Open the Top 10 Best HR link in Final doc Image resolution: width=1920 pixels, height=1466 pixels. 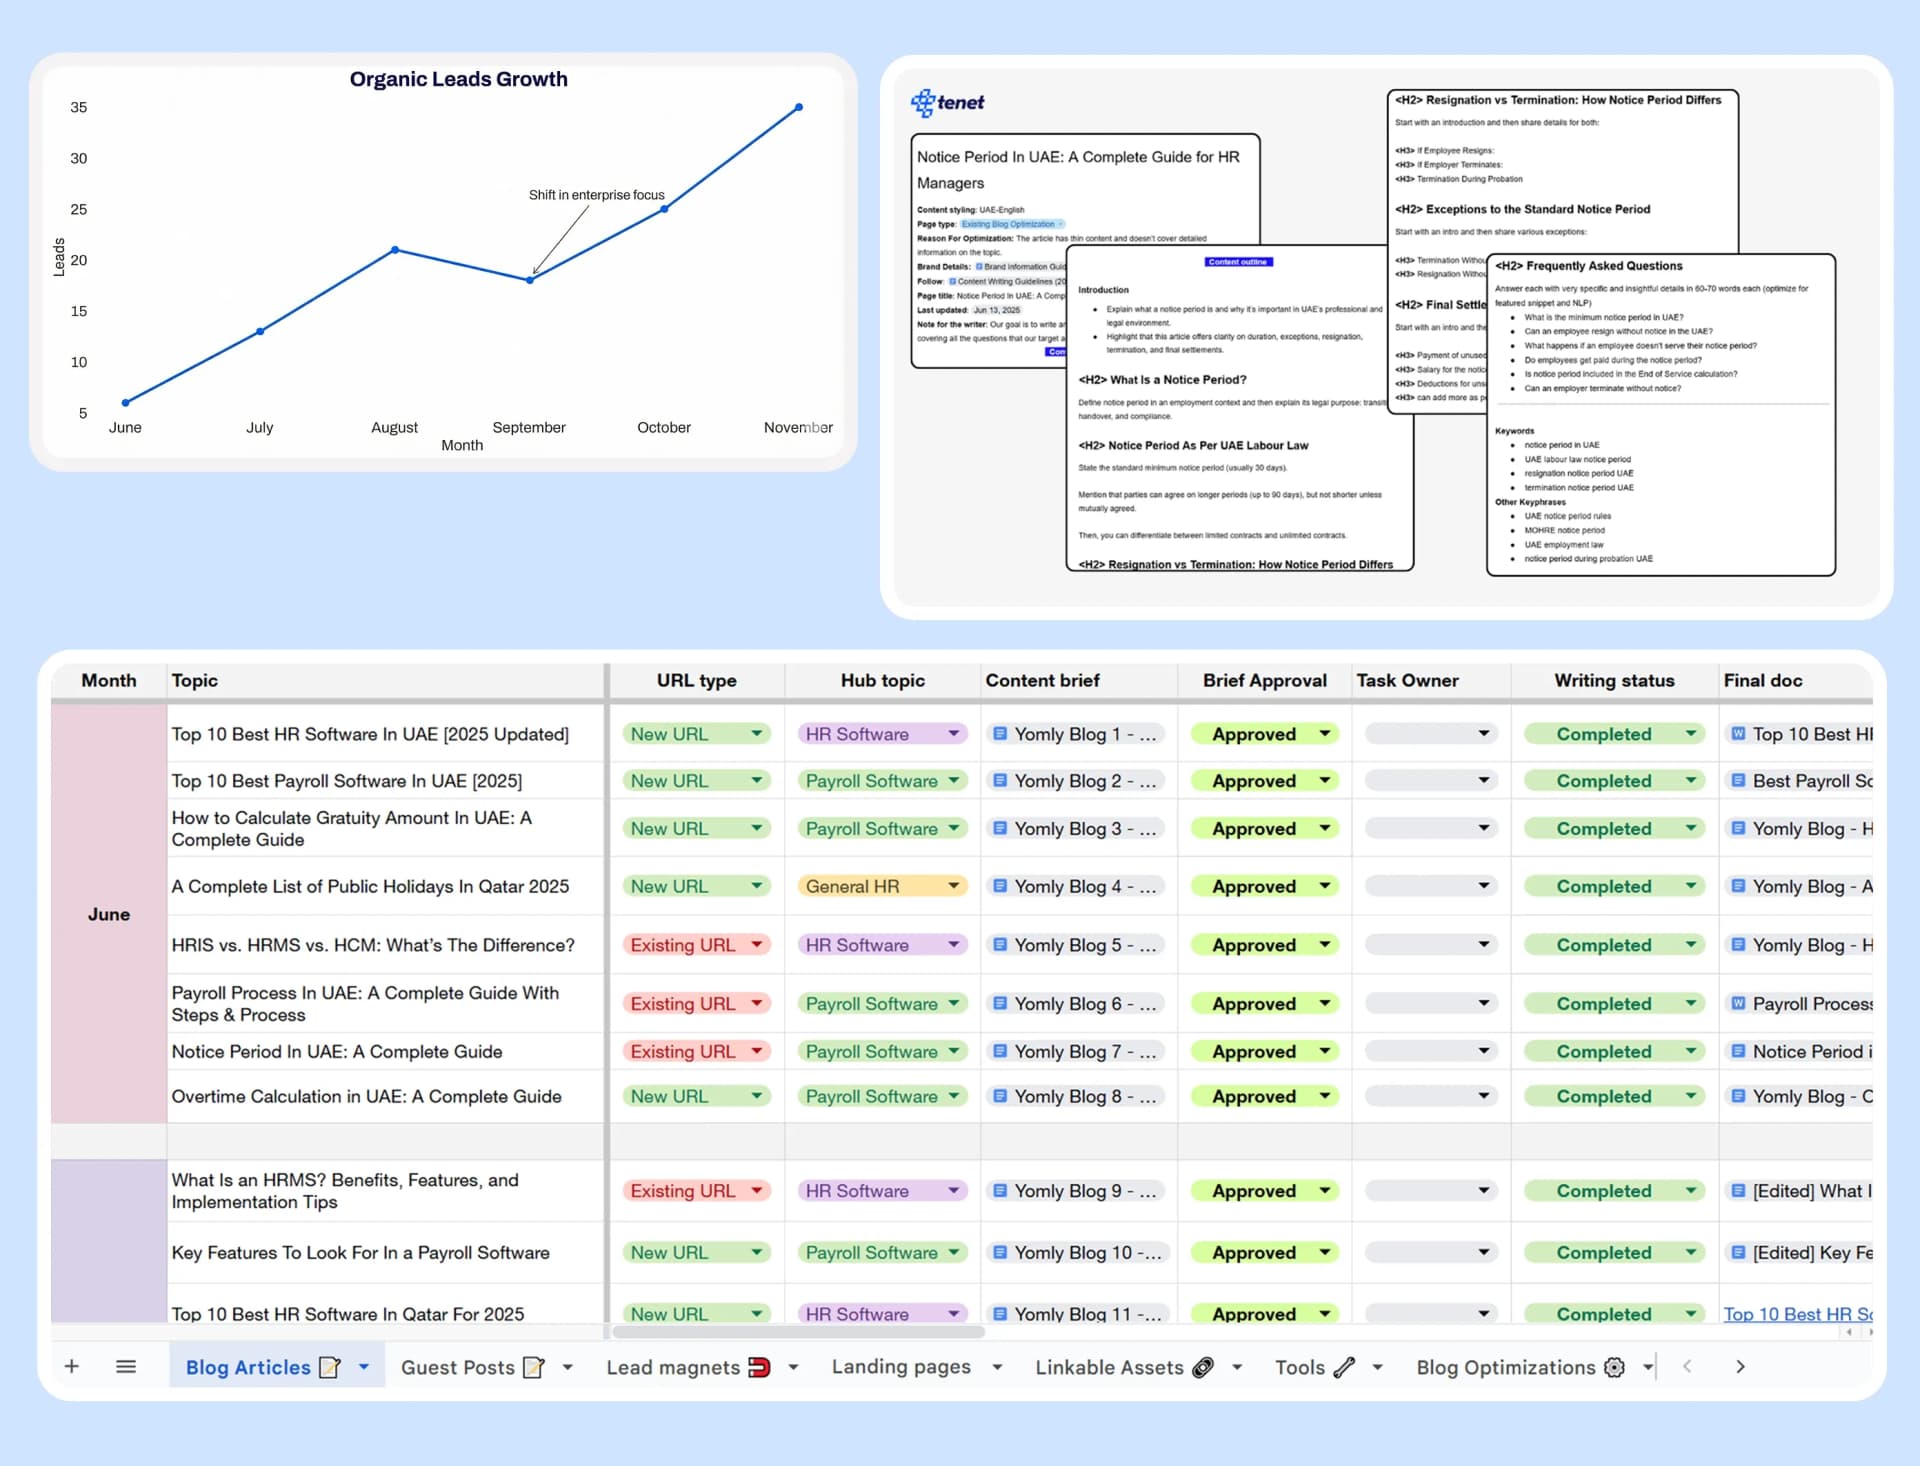point(1798,1313)
